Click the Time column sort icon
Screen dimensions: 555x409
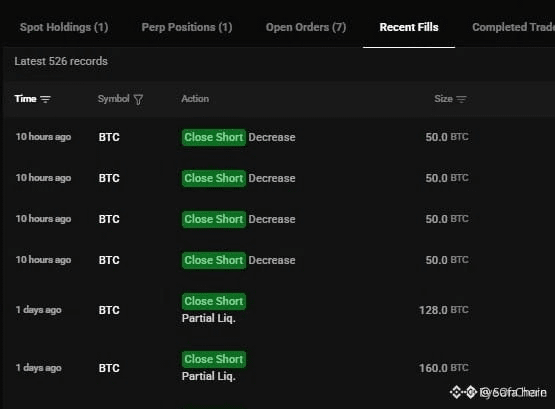[45, 99]
